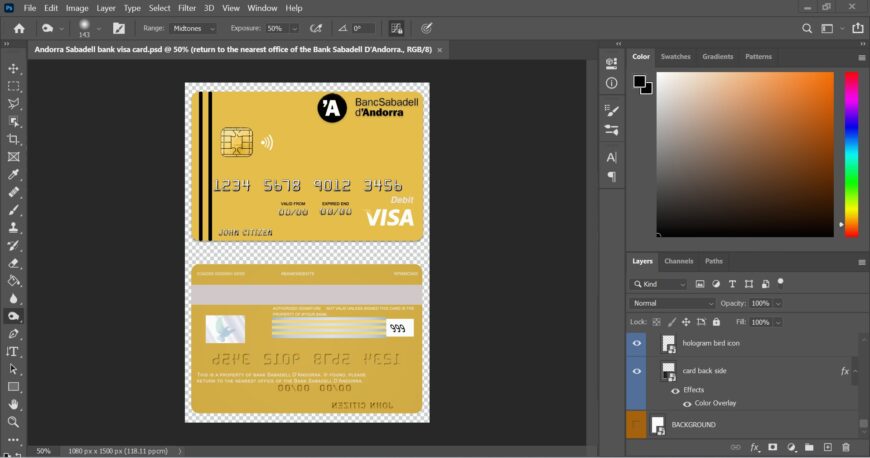Select the Path Selection tool
Screen dimensions: 870x458
(13, 369)
